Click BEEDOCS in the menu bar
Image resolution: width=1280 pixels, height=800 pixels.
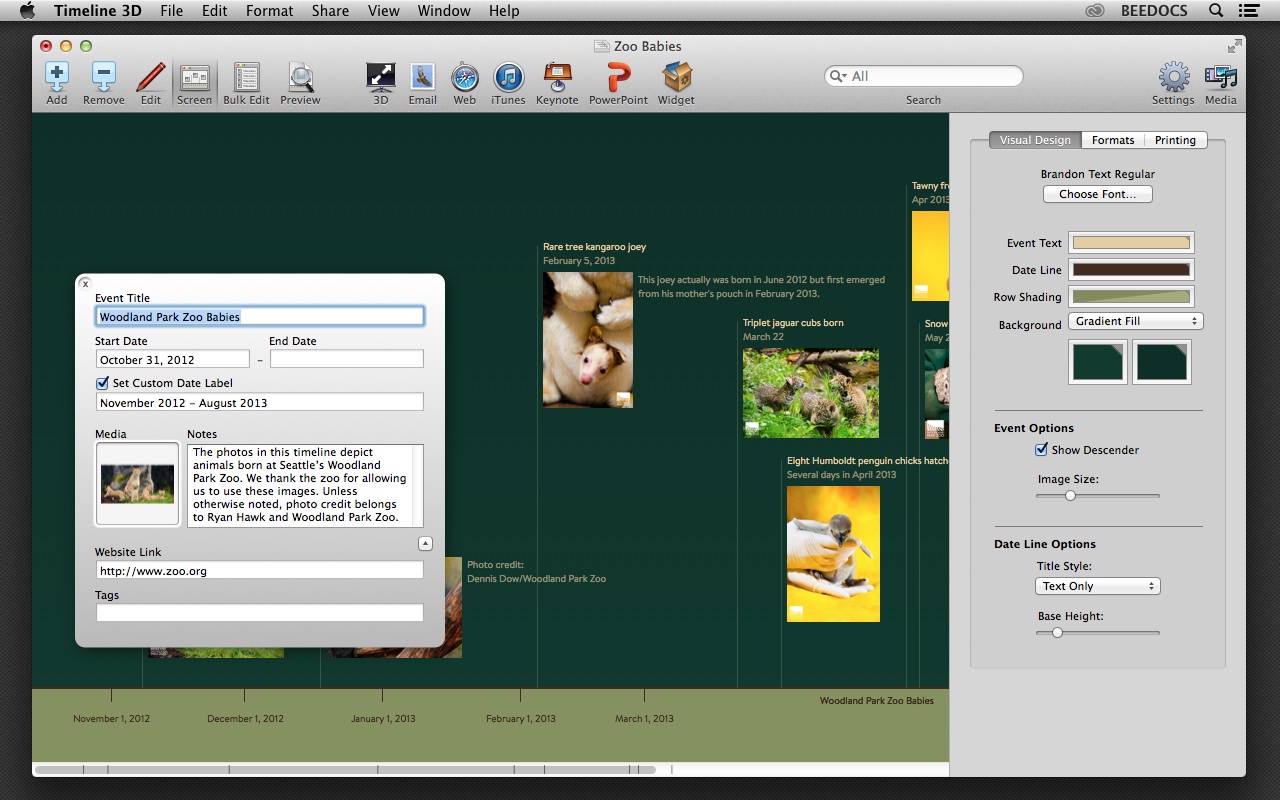1154,11
